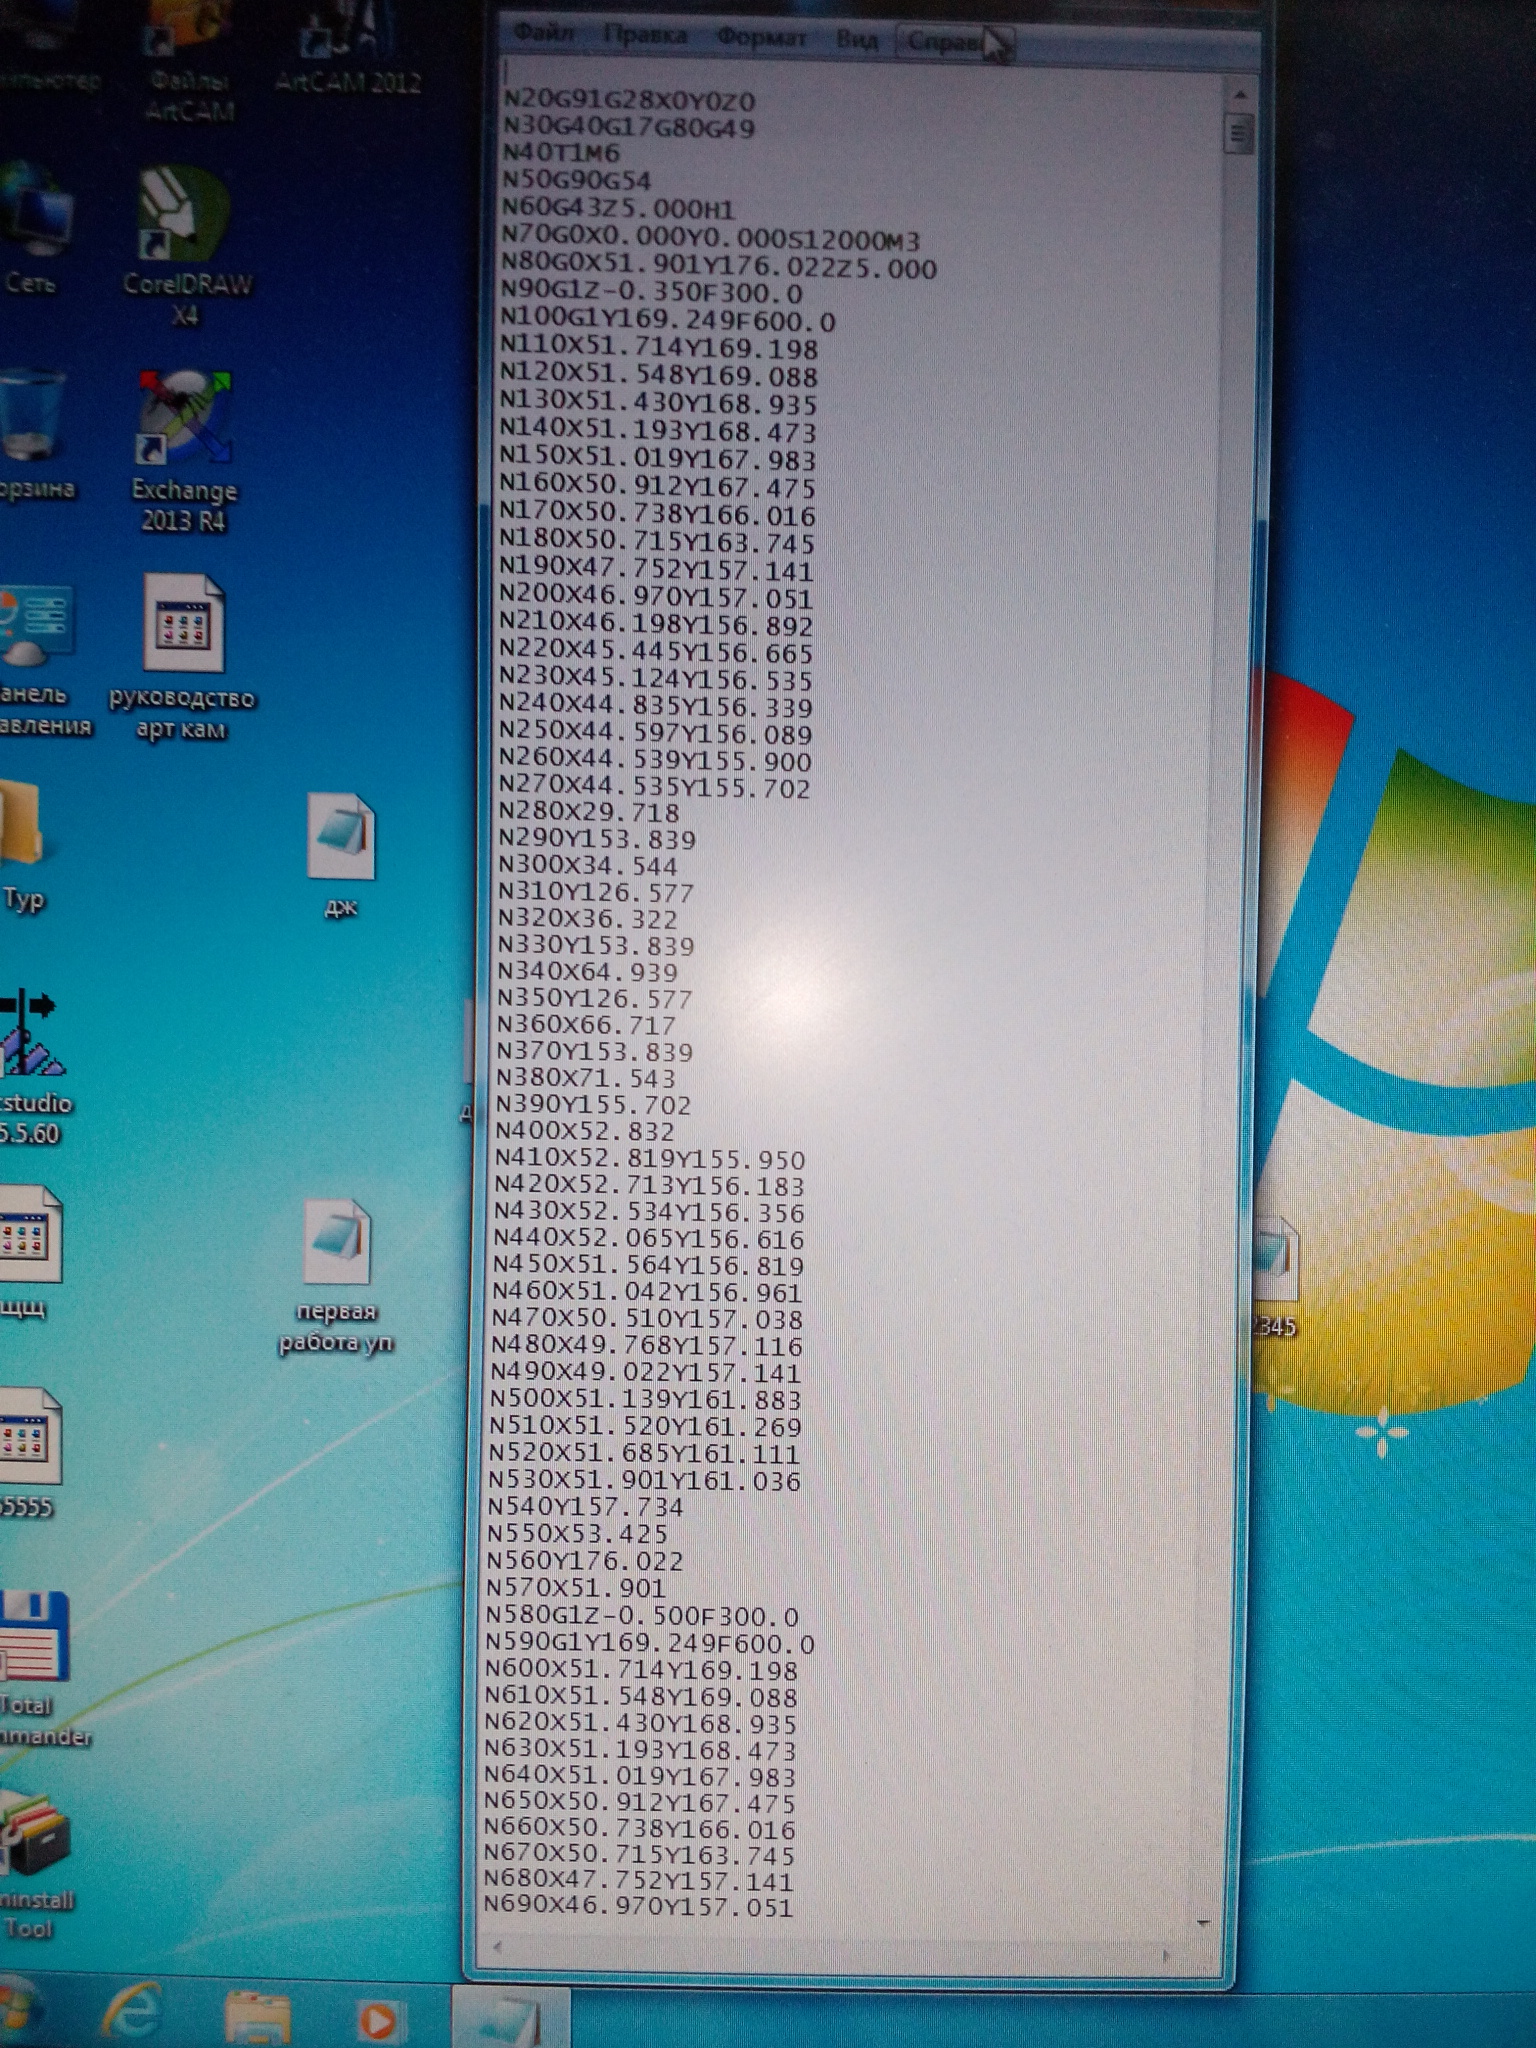The image size is (1536, 2048).
Task: Click the line N100G1Y169.249F600.0
Action: tap(668, 321)
